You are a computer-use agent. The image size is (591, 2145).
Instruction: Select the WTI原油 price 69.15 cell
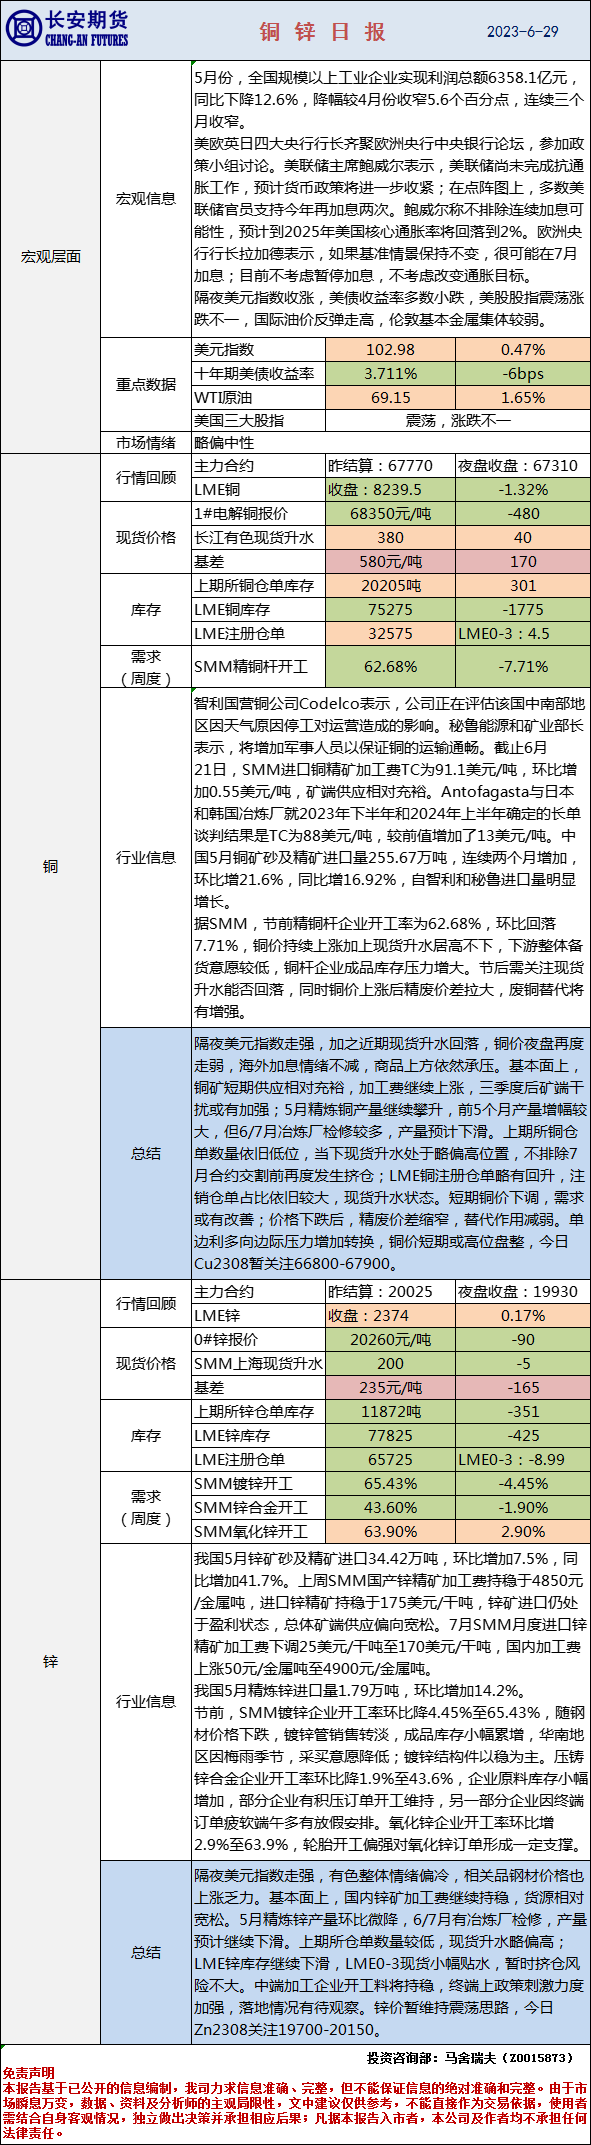tap(390, 398)
